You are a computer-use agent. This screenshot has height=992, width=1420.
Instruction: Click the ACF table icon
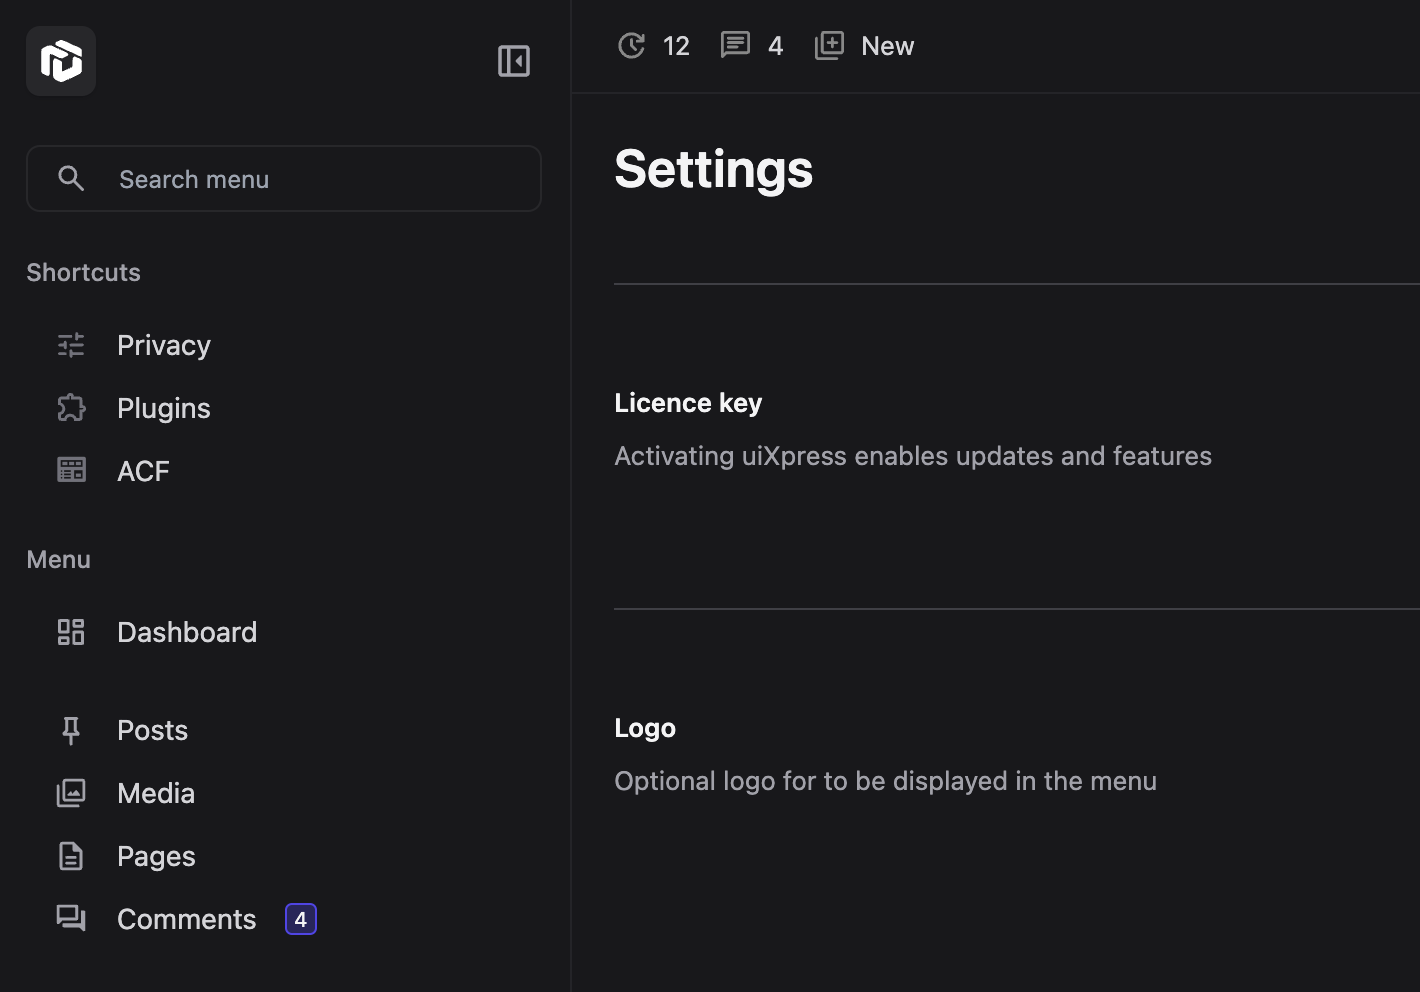70,469
